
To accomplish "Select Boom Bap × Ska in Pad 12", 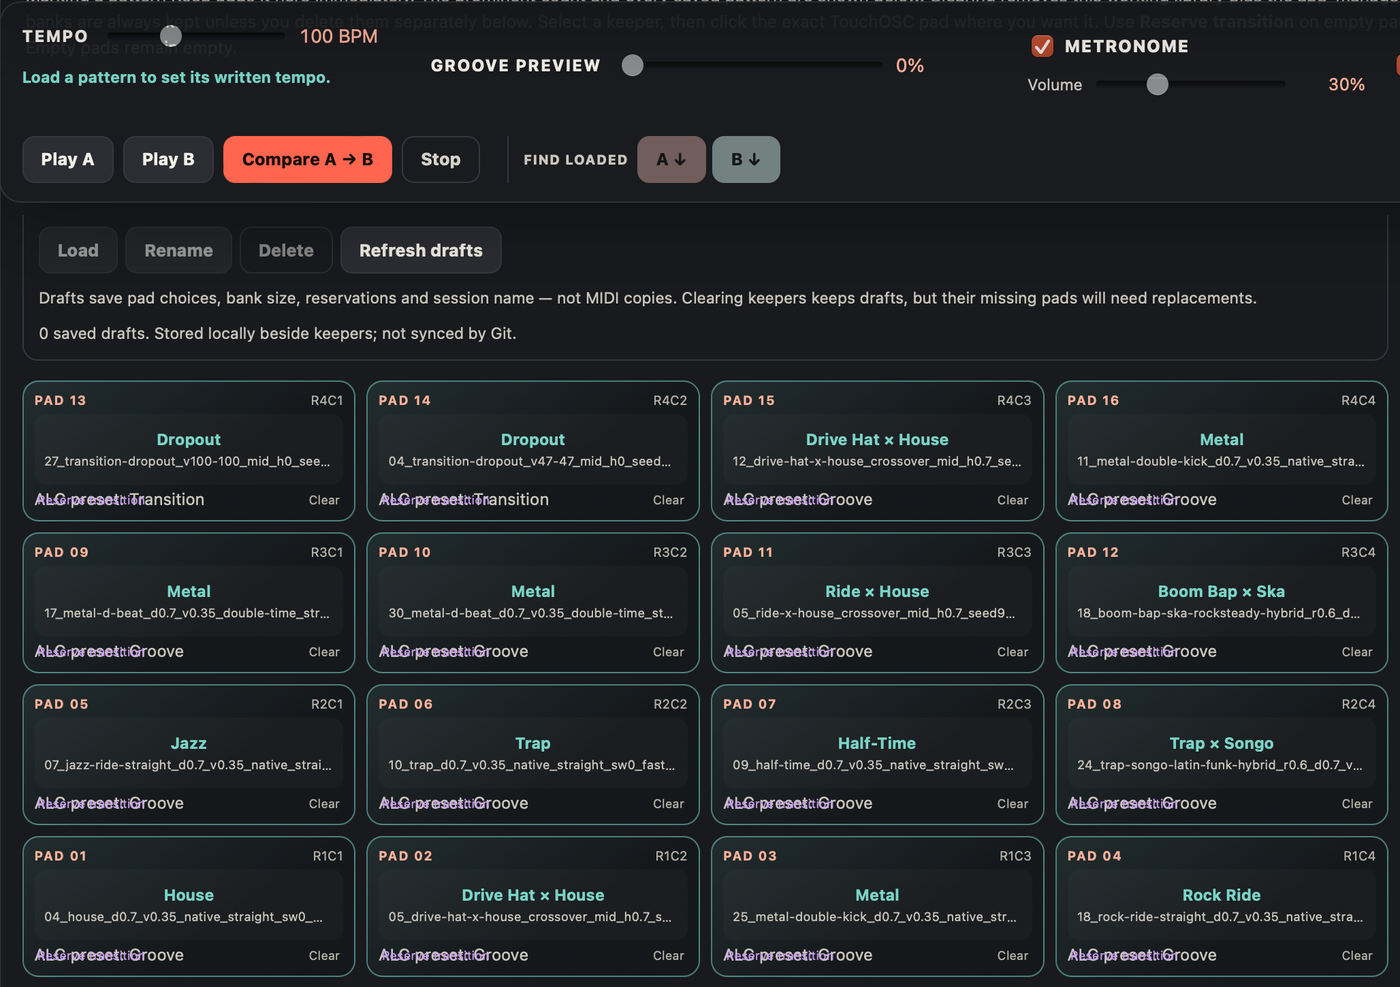I will coord(1221,601).
